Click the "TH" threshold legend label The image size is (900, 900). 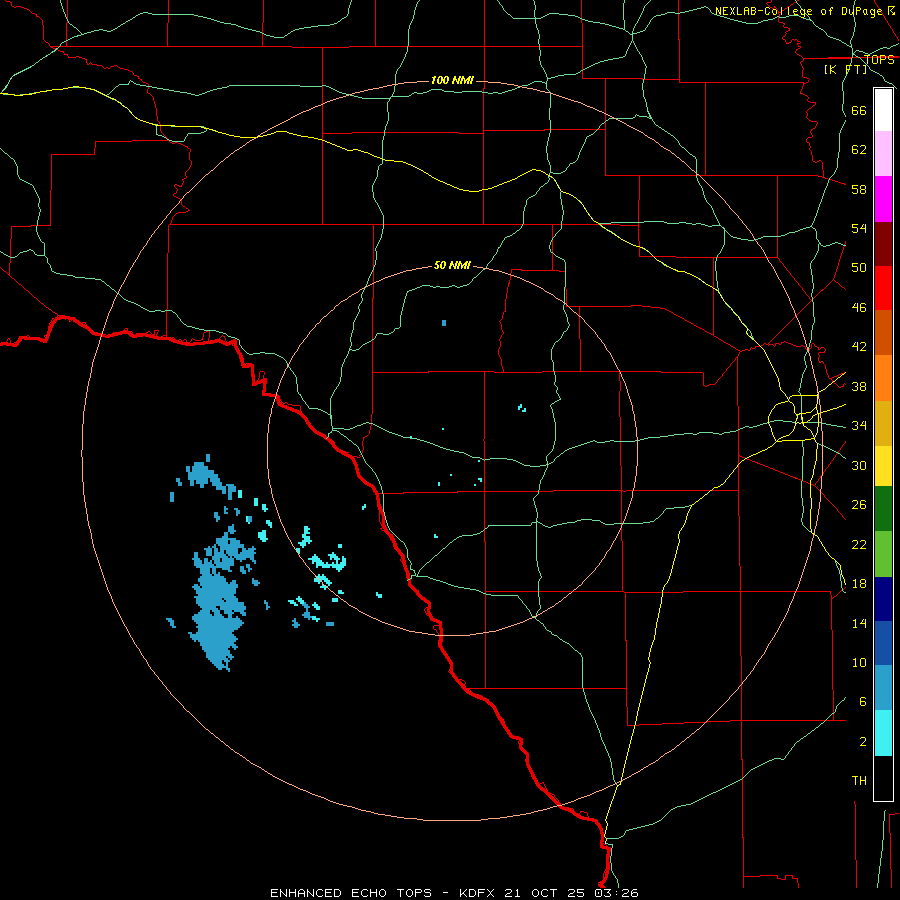[859, 780]
